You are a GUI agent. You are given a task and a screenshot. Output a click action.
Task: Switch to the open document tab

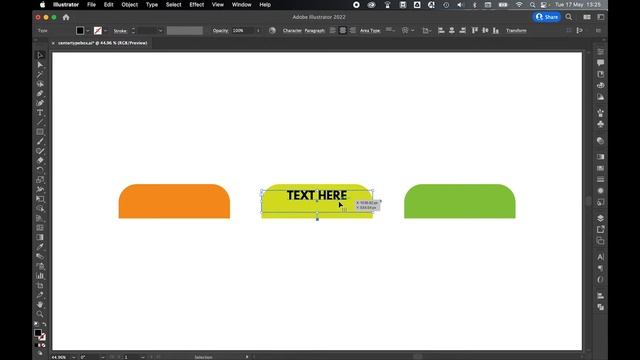coord(102,43)
